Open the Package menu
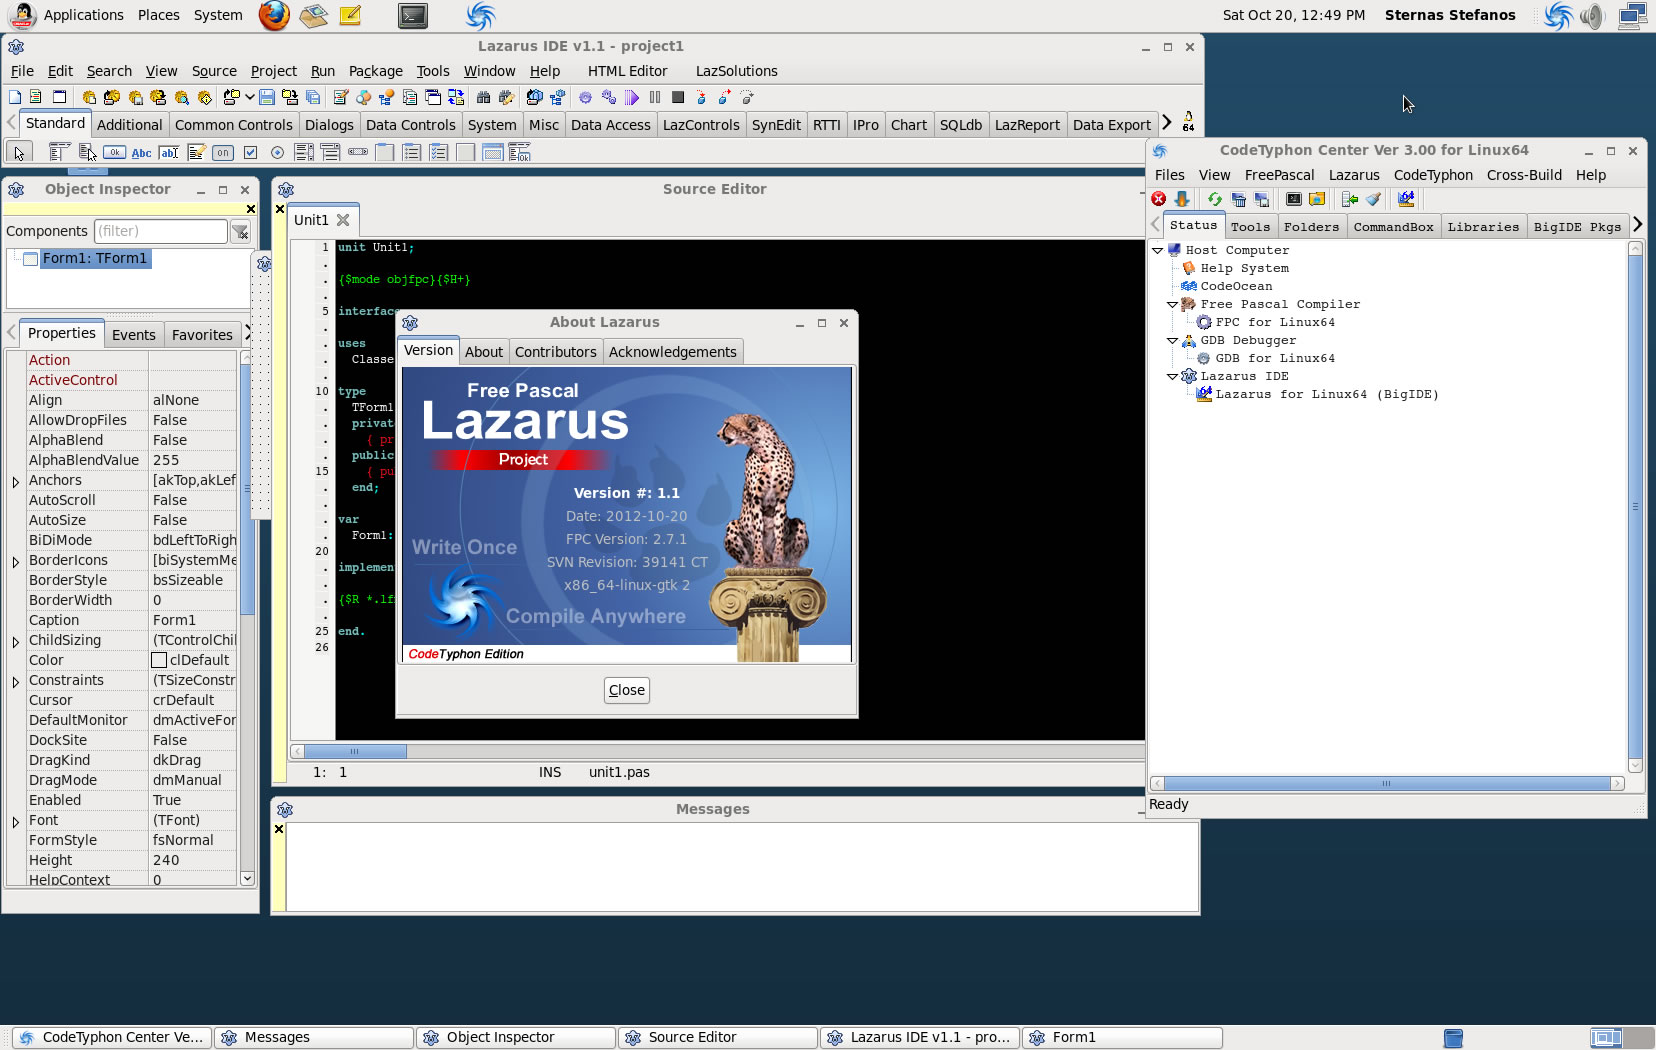The image size is (1656, 1050). [375, 71]
